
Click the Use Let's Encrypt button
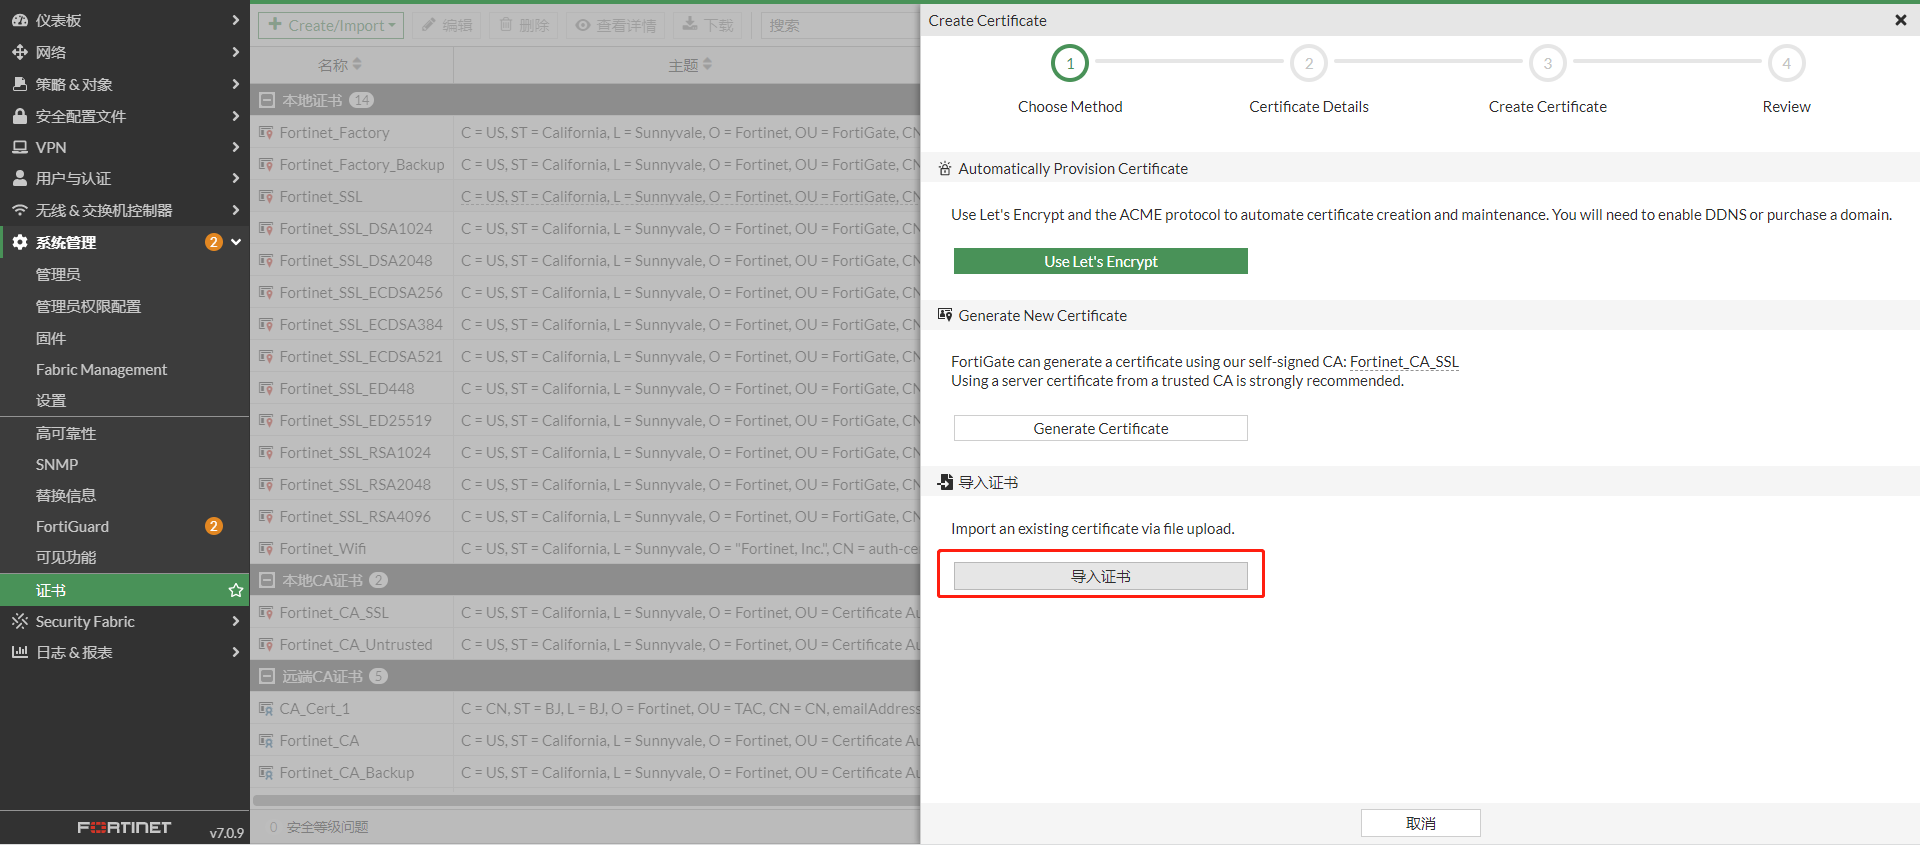1100,261
